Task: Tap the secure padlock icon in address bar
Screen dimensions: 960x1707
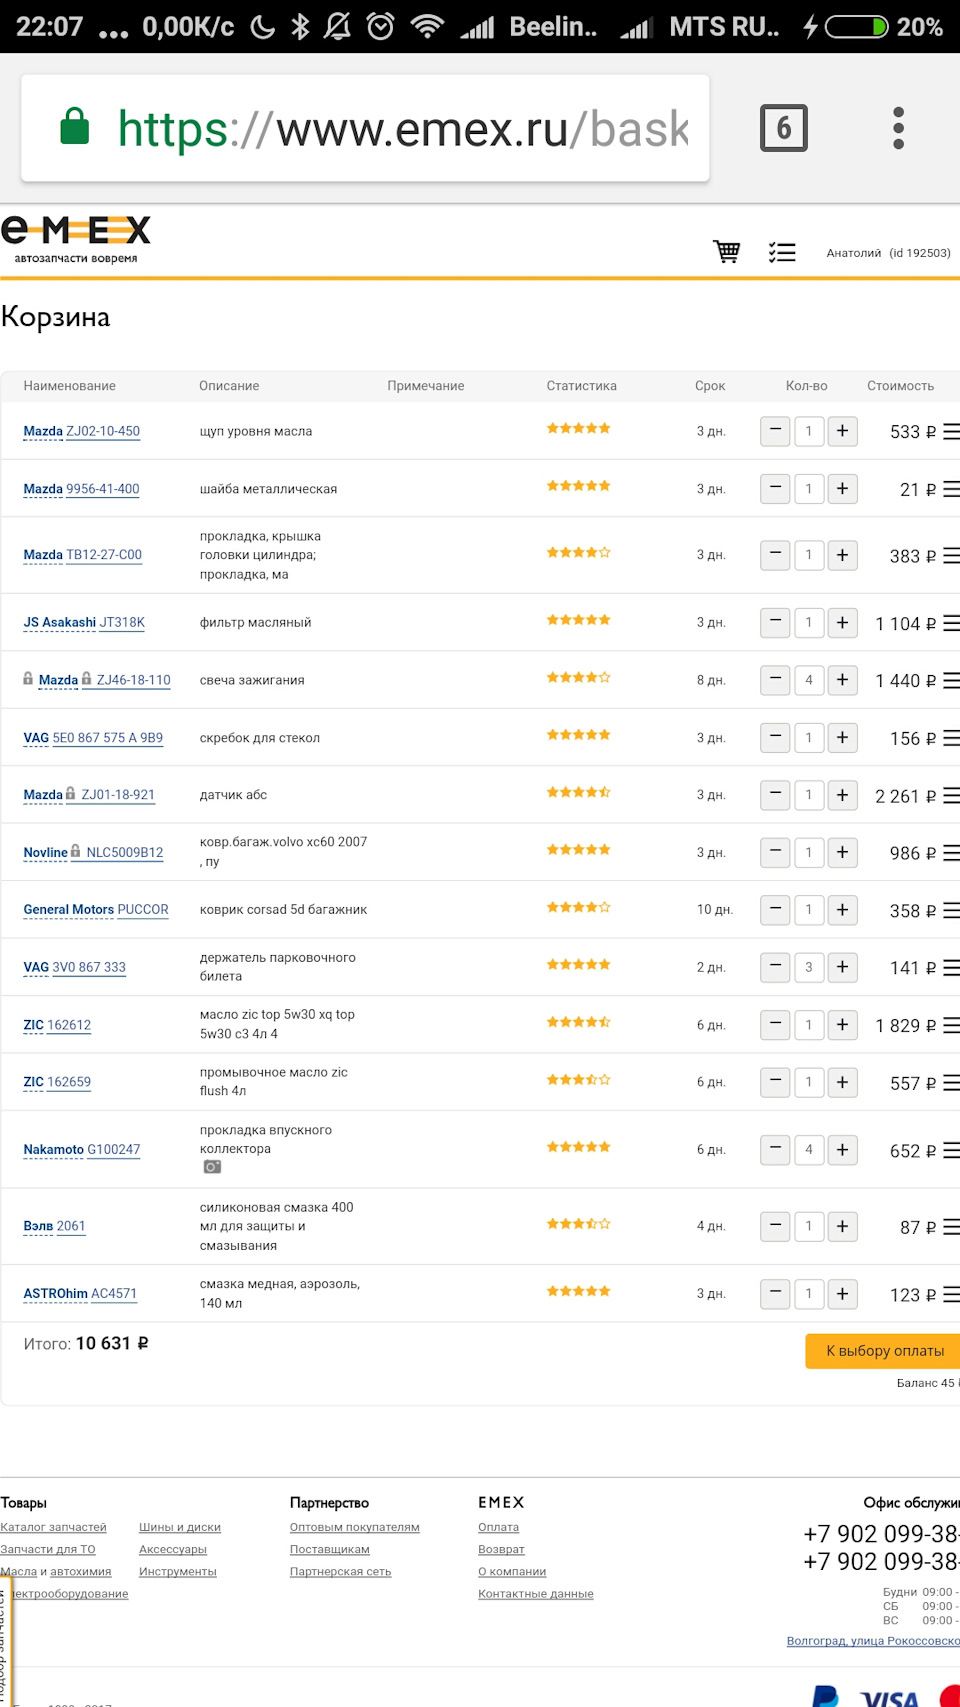Action: pyautogui.click(x=75, y=128)
